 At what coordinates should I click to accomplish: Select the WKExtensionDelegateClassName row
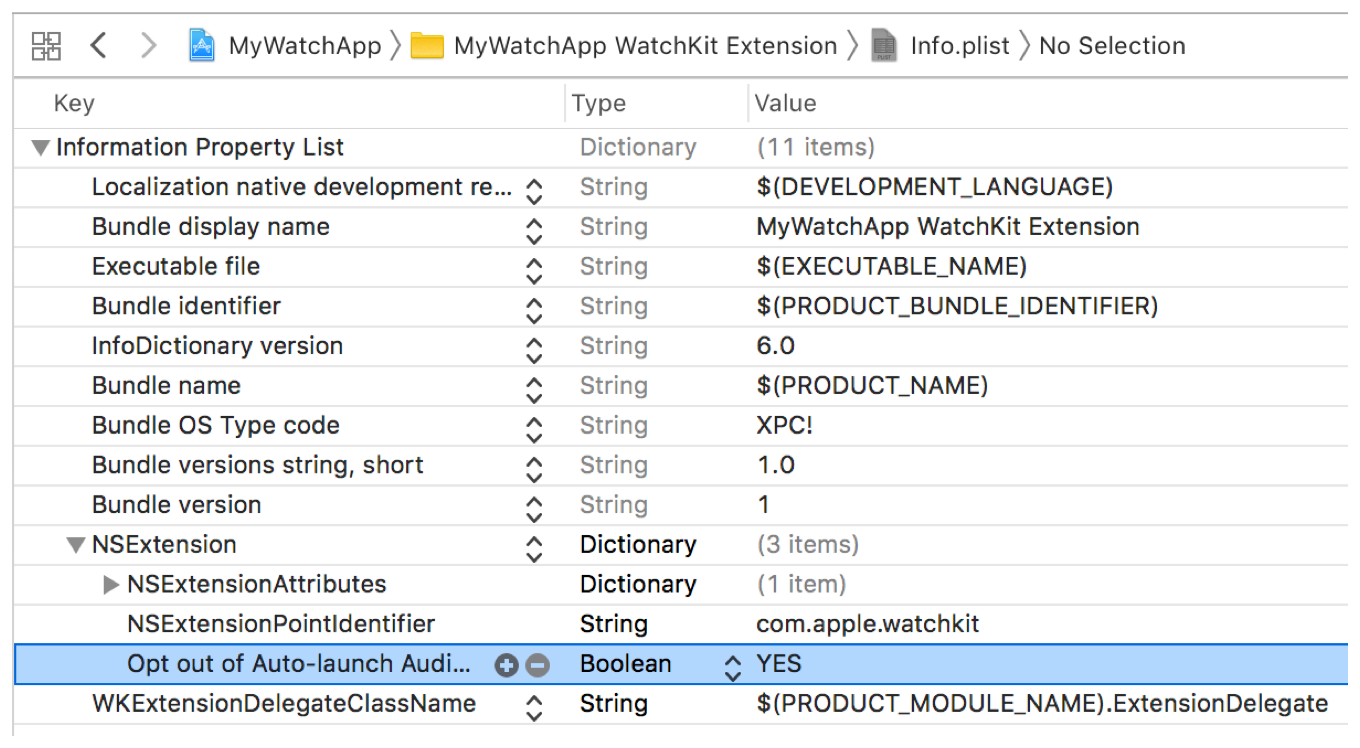tap(284, 704)
